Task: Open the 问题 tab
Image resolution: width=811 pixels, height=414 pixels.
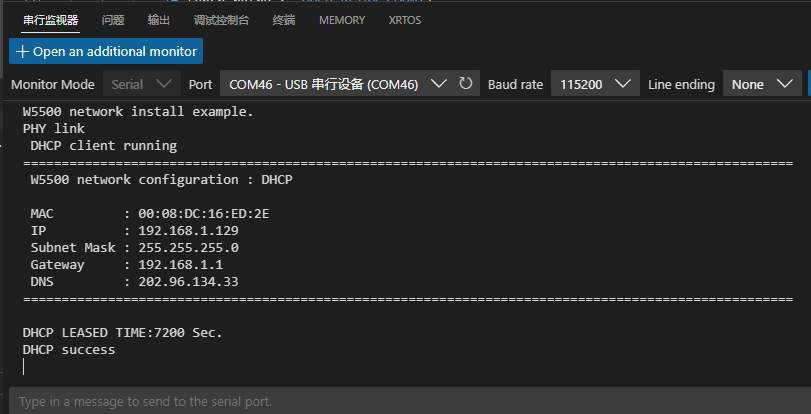Action: pyautogui.click(x=113, y=20)
